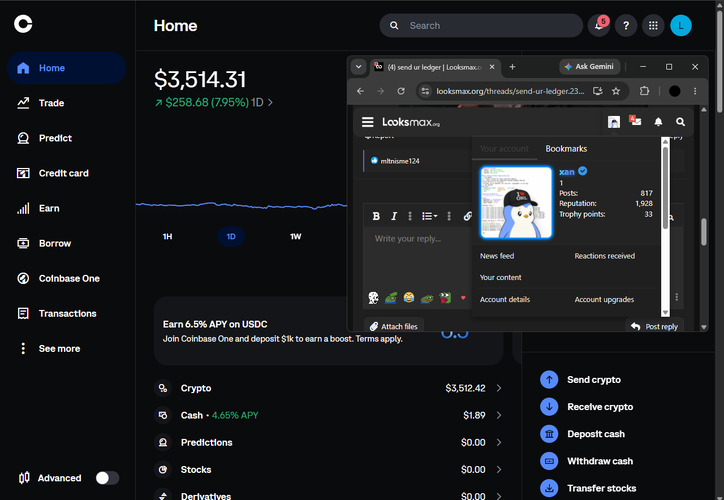Select the 1H chart range
Screen dimensions: 724x500
tap(167, 236)
